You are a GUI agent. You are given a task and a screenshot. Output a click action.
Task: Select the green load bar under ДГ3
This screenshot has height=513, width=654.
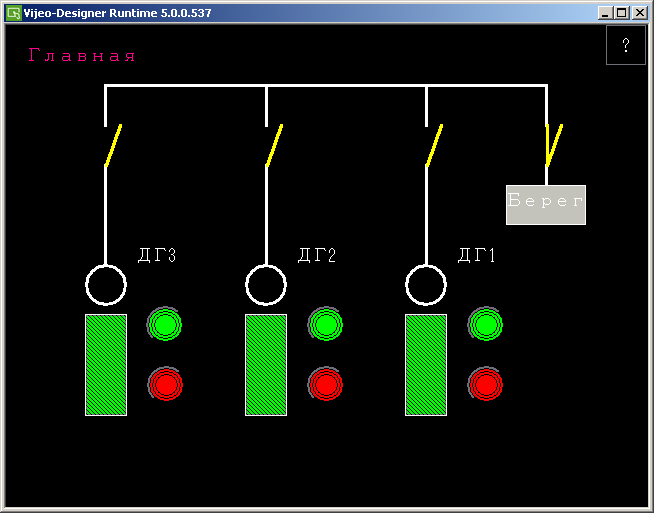pos(106,364)
